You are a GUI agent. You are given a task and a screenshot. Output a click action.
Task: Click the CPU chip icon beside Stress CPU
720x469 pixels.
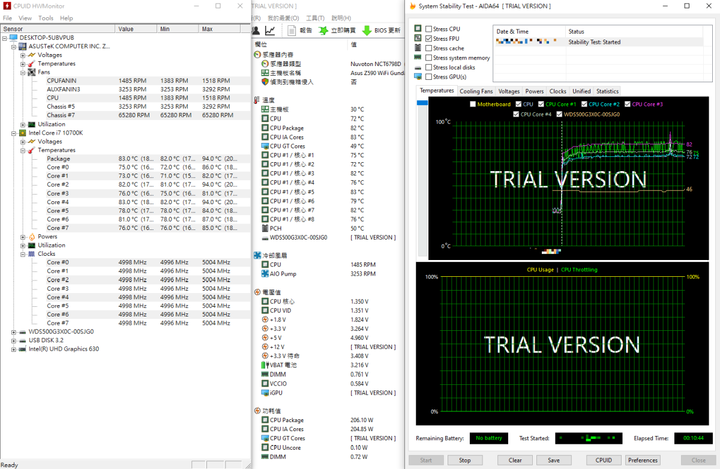point(418,28)
